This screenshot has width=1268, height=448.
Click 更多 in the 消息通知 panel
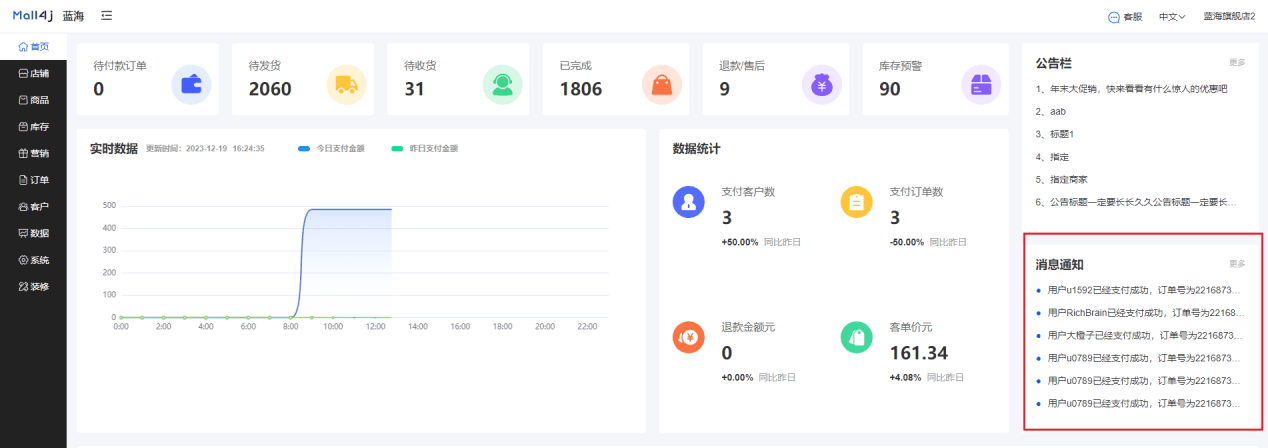[1237, 264]
